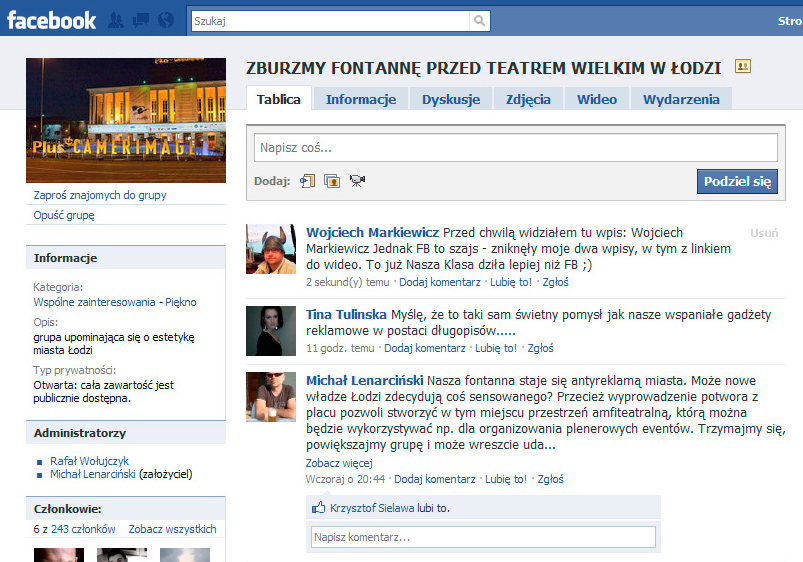This screenshot has width=803, height=562.
Task: Click the Facebook logo
Action: [51, 20]
